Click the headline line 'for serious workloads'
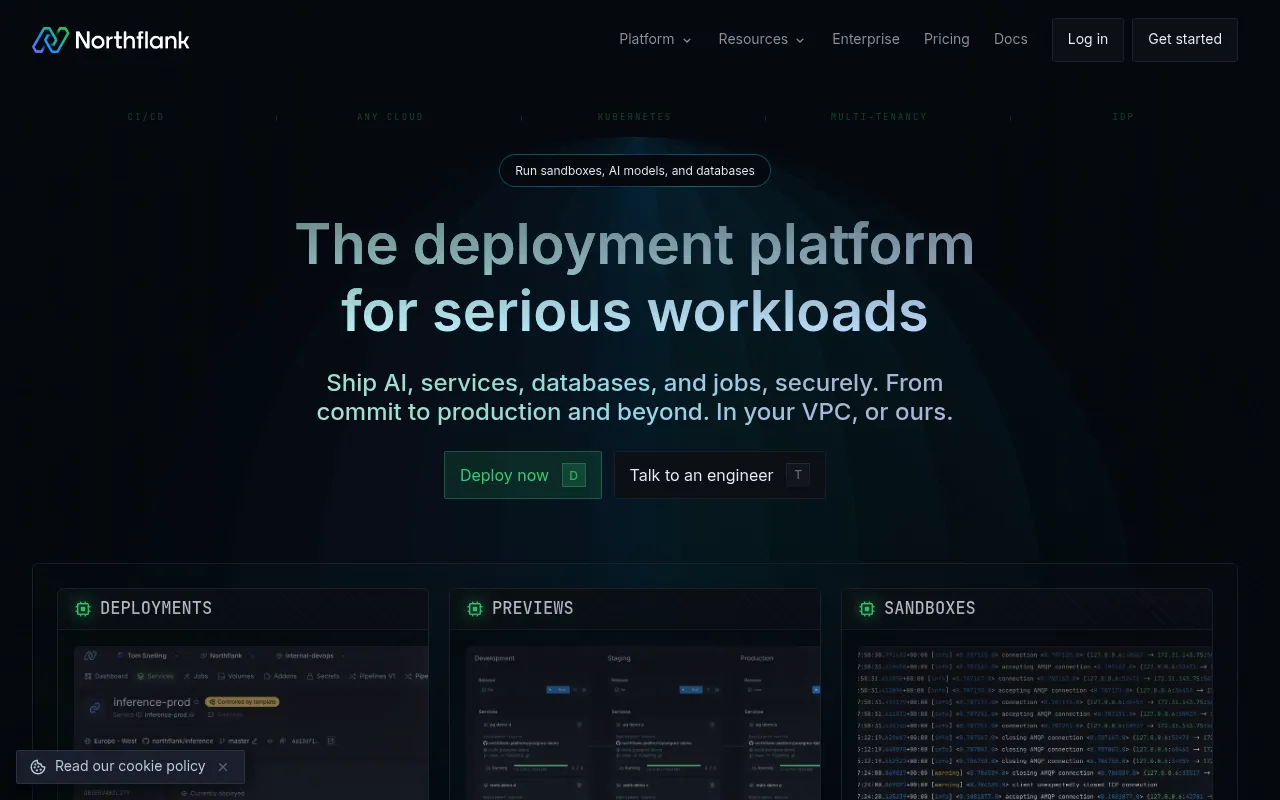Viewport: 1280px width, 800px height. point(635,312)
